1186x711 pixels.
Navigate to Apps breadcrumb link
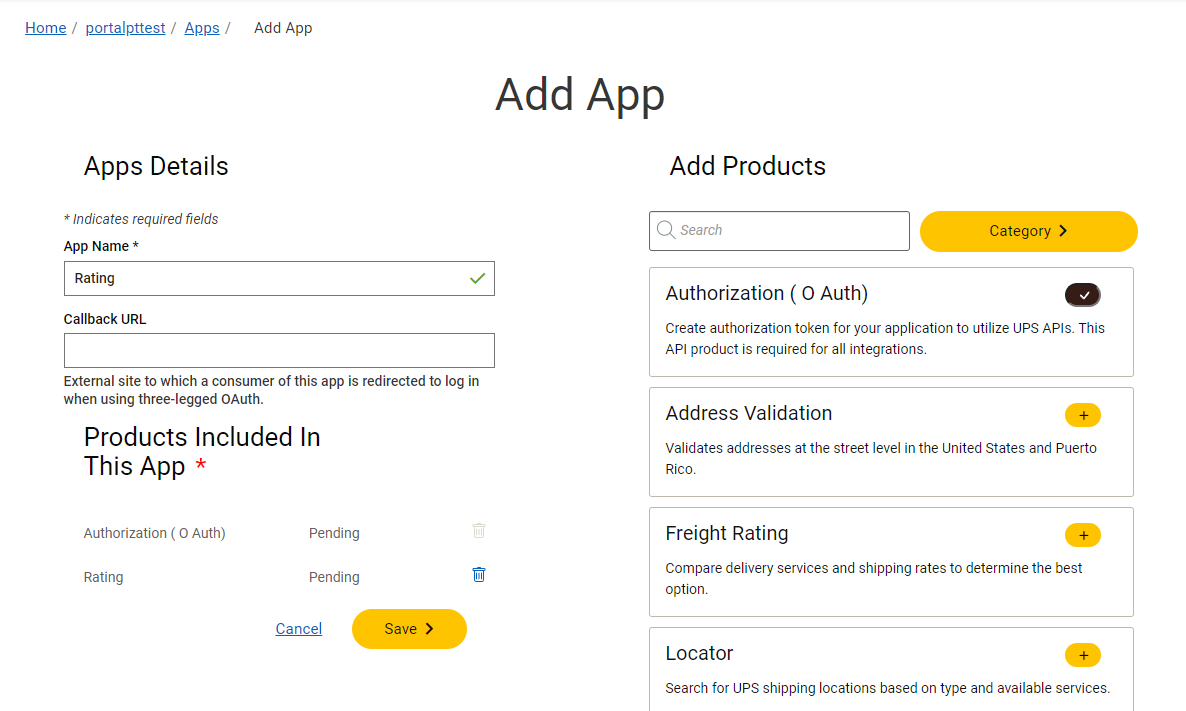pyautogui.click(x=202, y=28)
